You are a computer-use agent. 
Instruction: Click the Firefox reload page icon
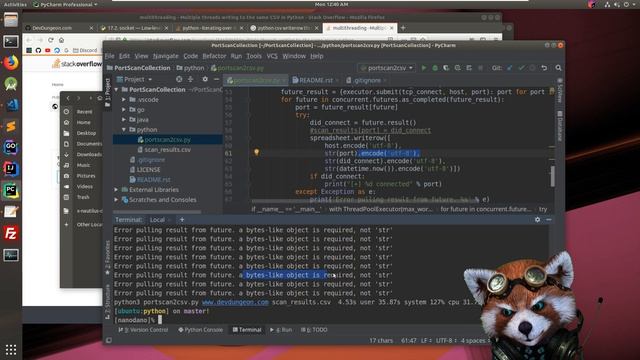[x=51, y=40]
